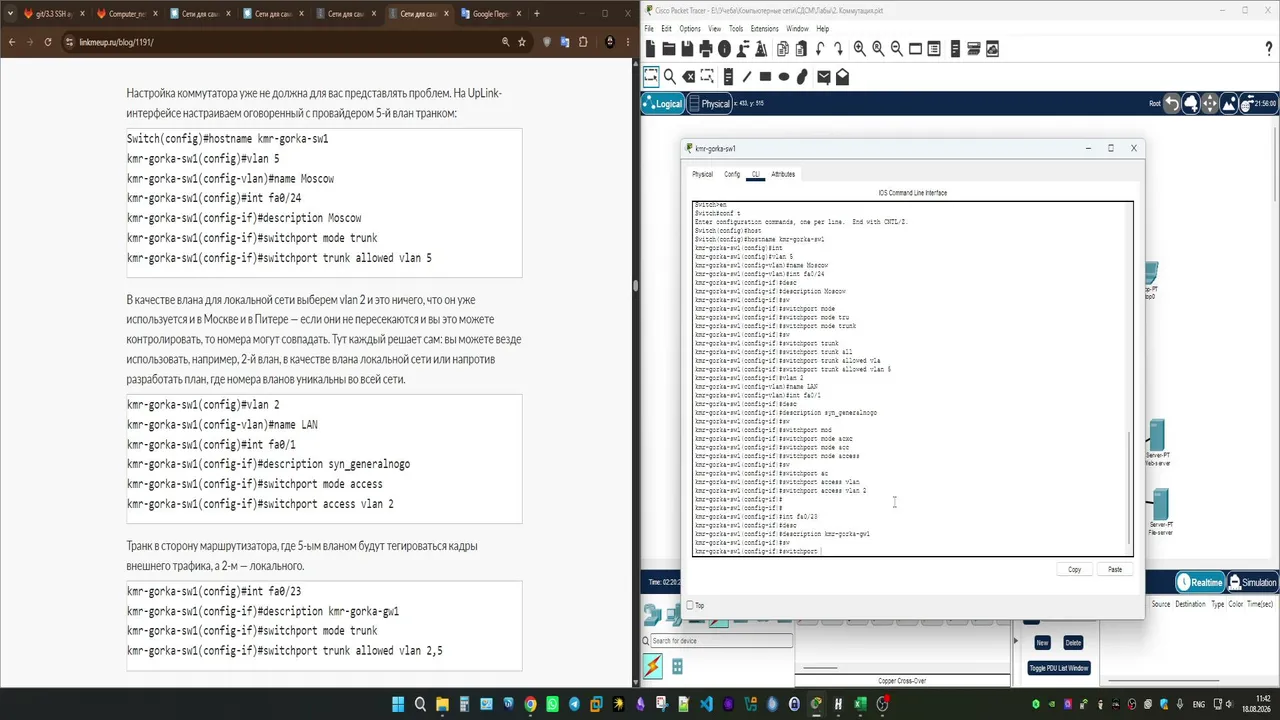Image resolution: width=1280 pixels, height=720 pixels.
Task: Switch to Physical workspace view
Action: [x=709, y=103]
